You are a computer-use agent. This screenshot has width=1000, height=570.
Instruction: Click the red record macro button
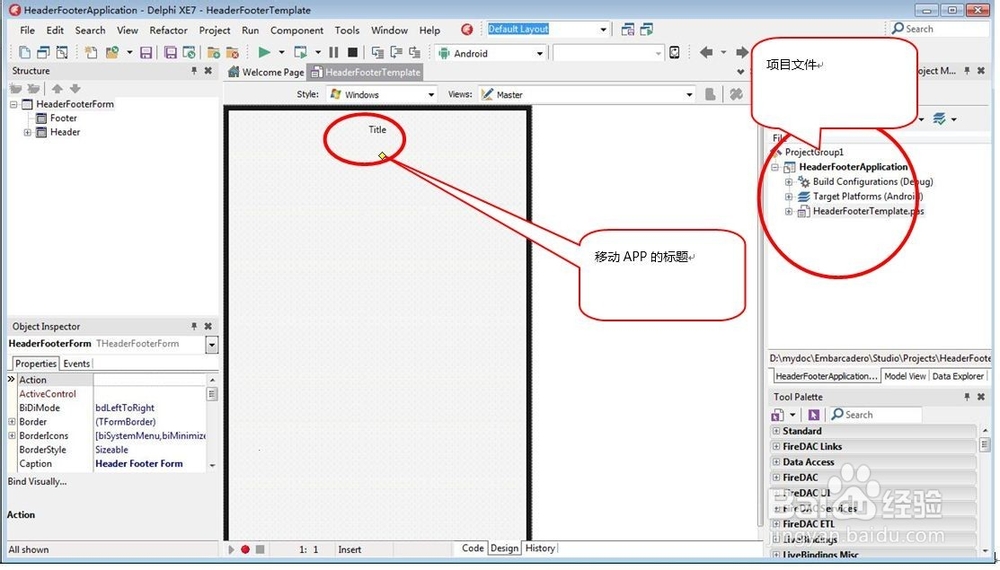(246, 549)
